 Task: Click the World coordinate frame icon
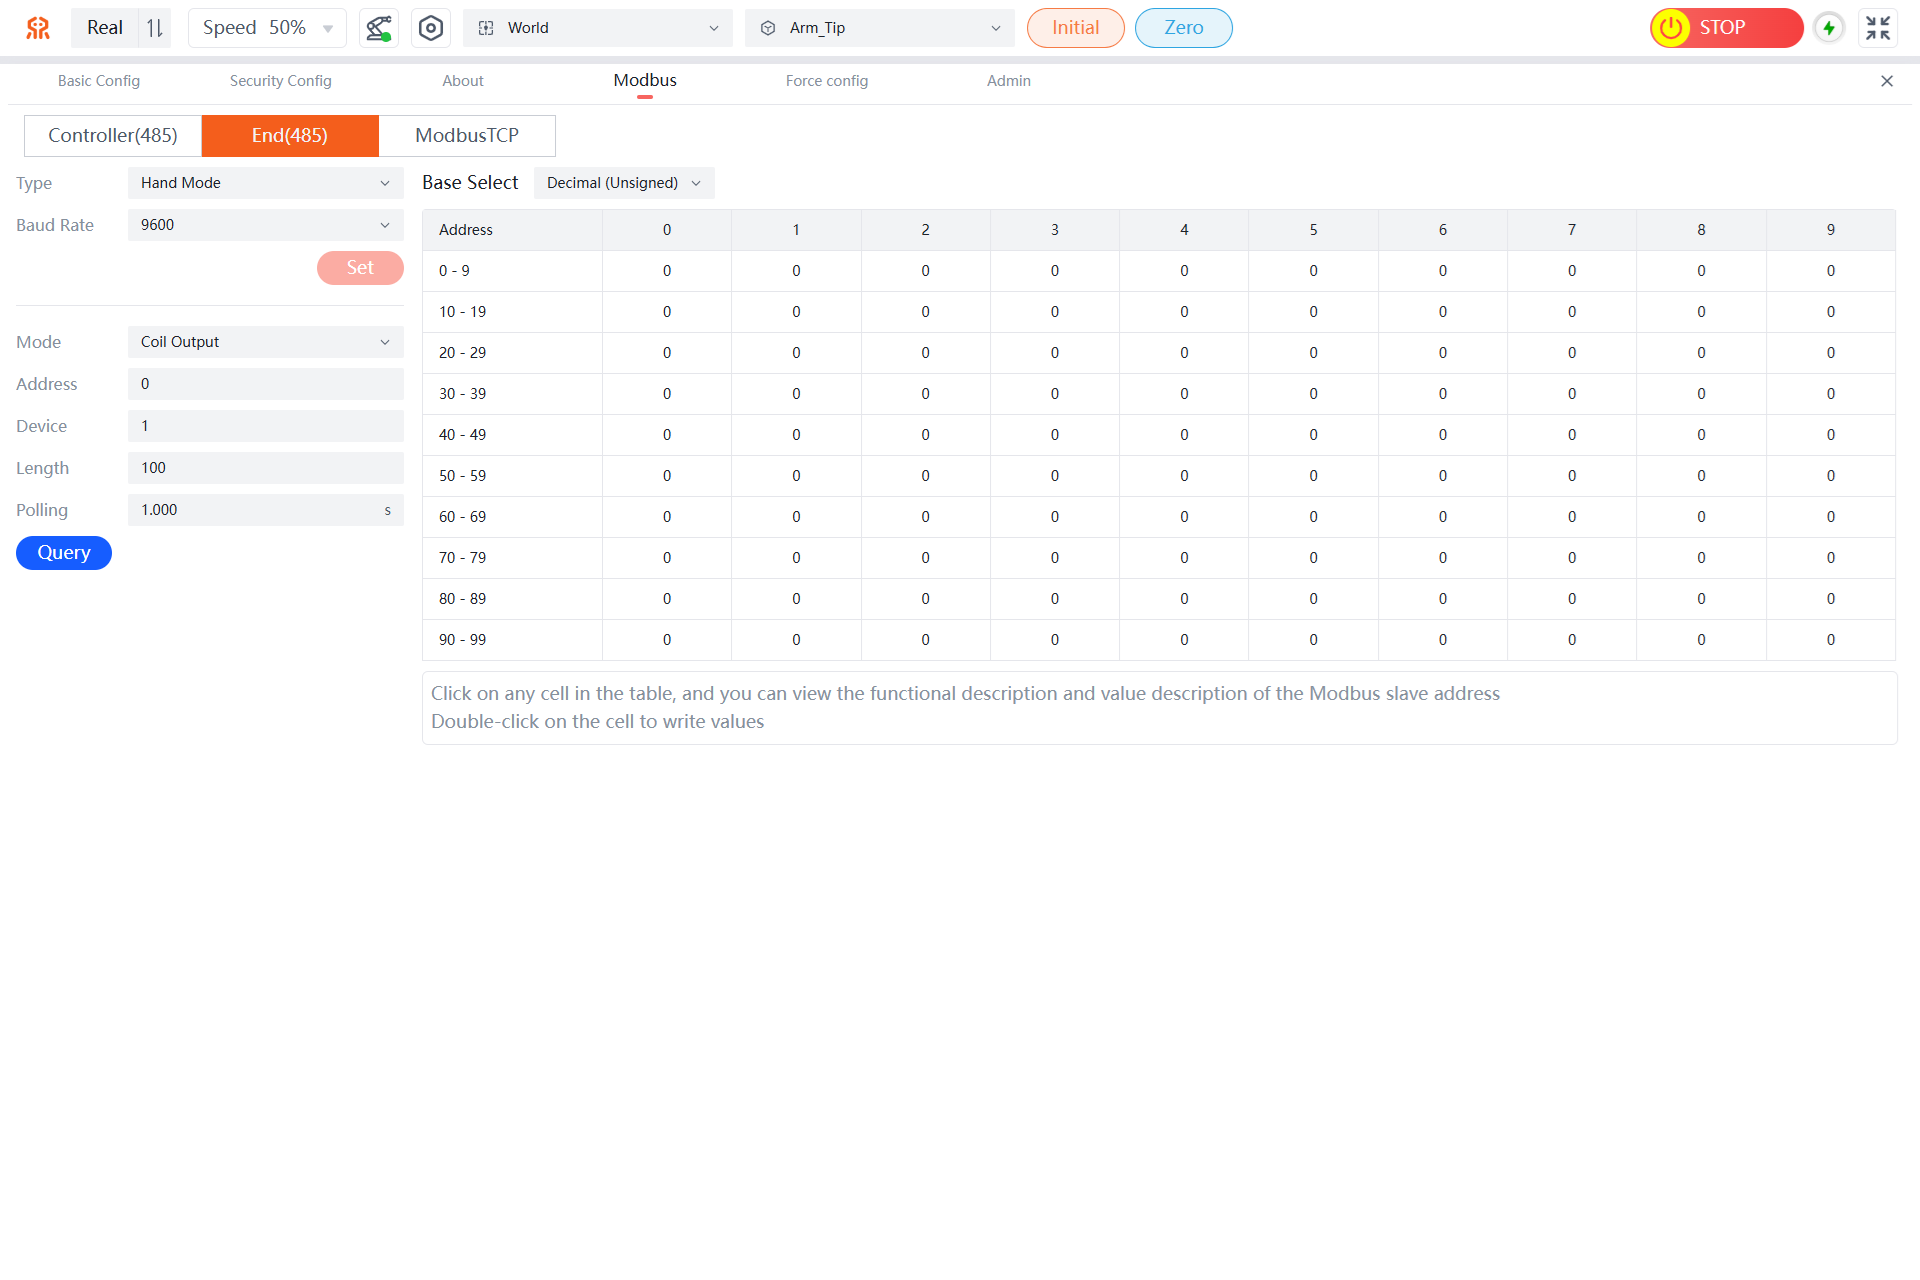[x=486, y=28]
